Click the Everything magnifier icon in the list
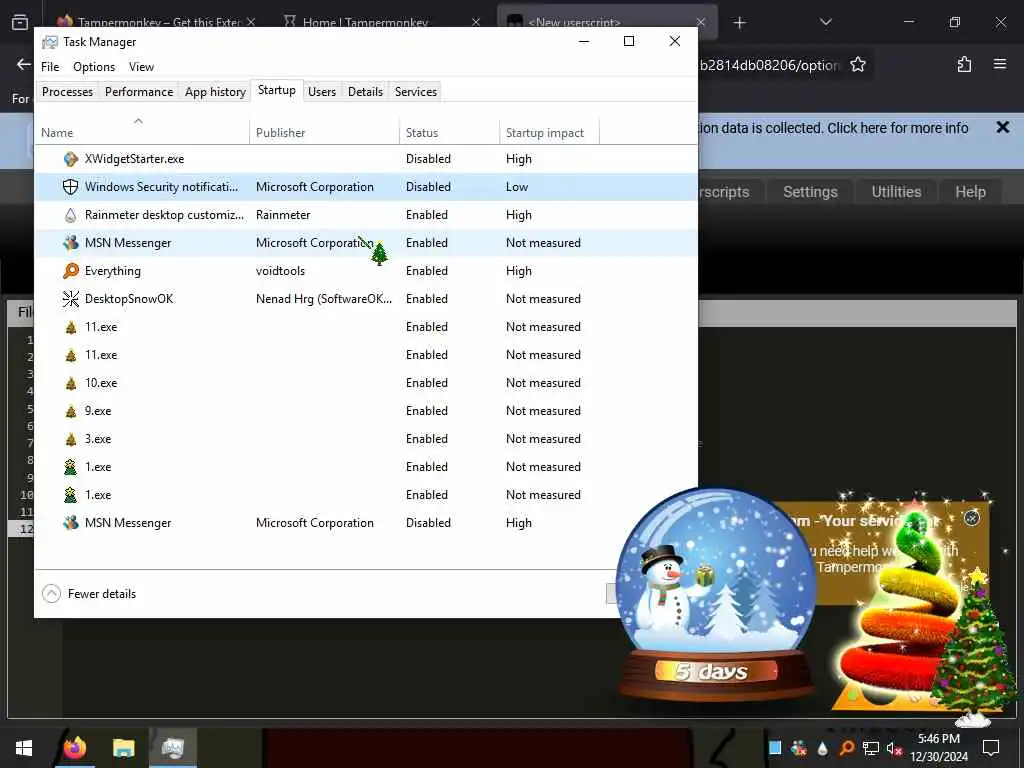 (x=71, y=271)
